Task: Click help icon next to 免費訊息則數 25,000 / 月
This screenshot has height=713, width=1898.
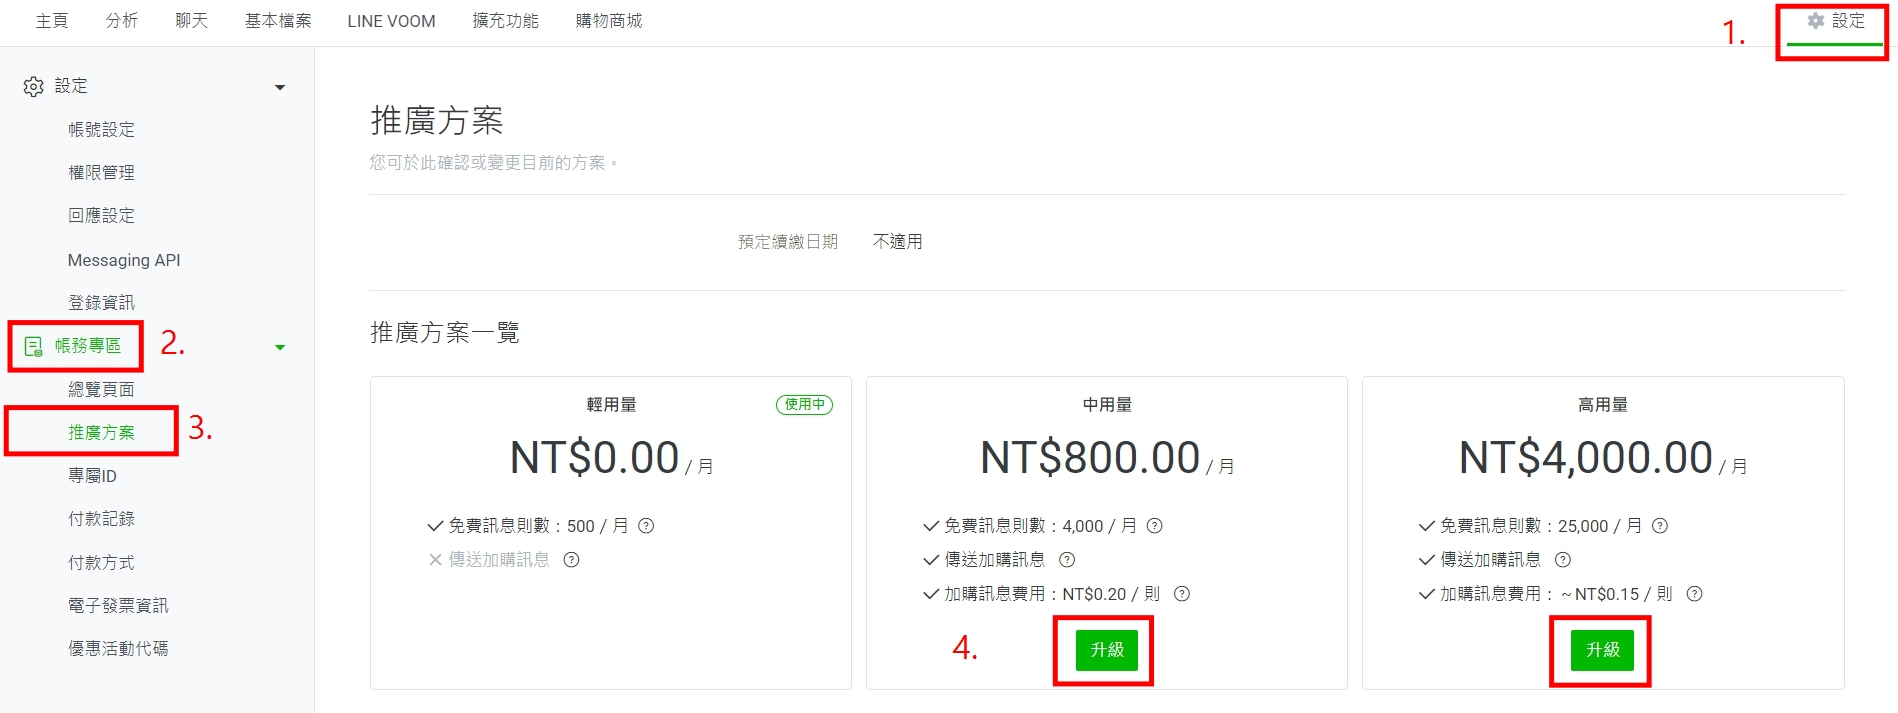Action: 1659,526
